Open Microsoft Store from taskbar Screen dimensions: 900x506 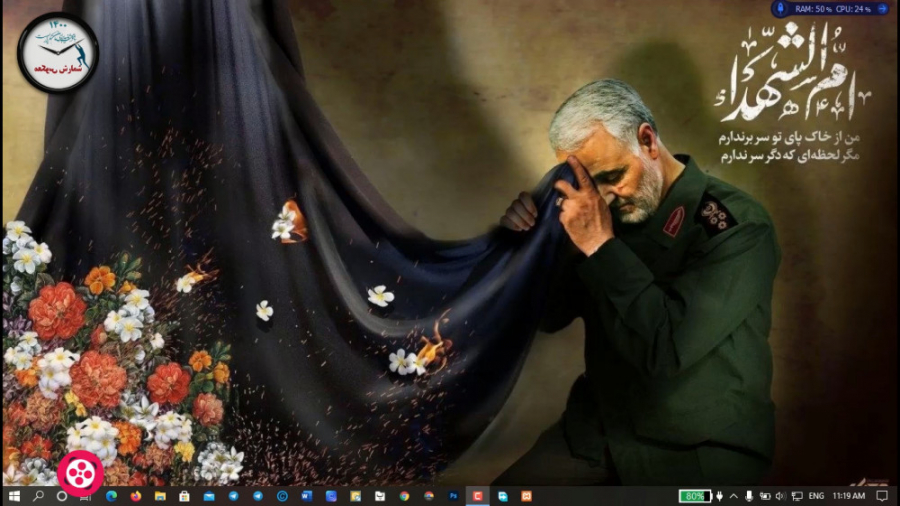[x=184, y=496]
